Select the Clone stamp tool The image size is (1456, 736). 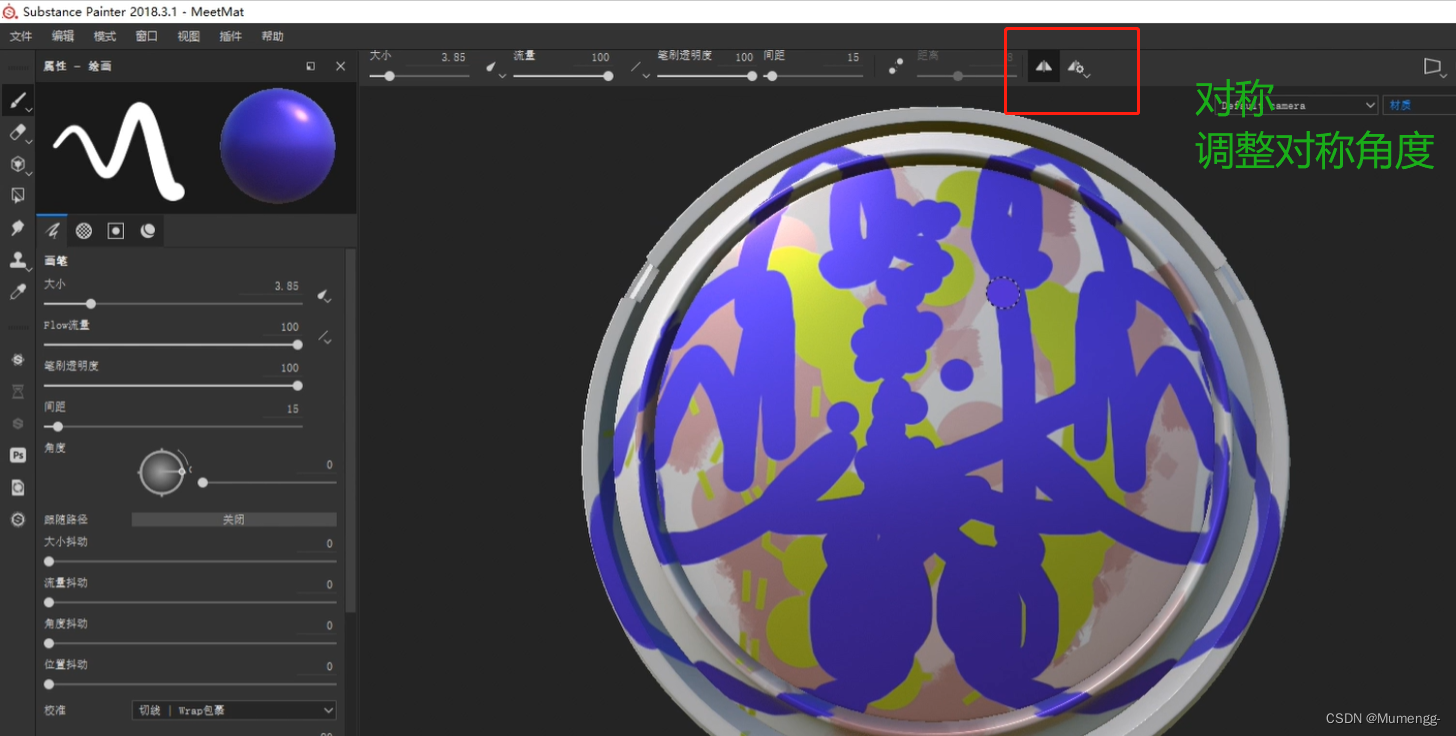click(x=17, y=260)
